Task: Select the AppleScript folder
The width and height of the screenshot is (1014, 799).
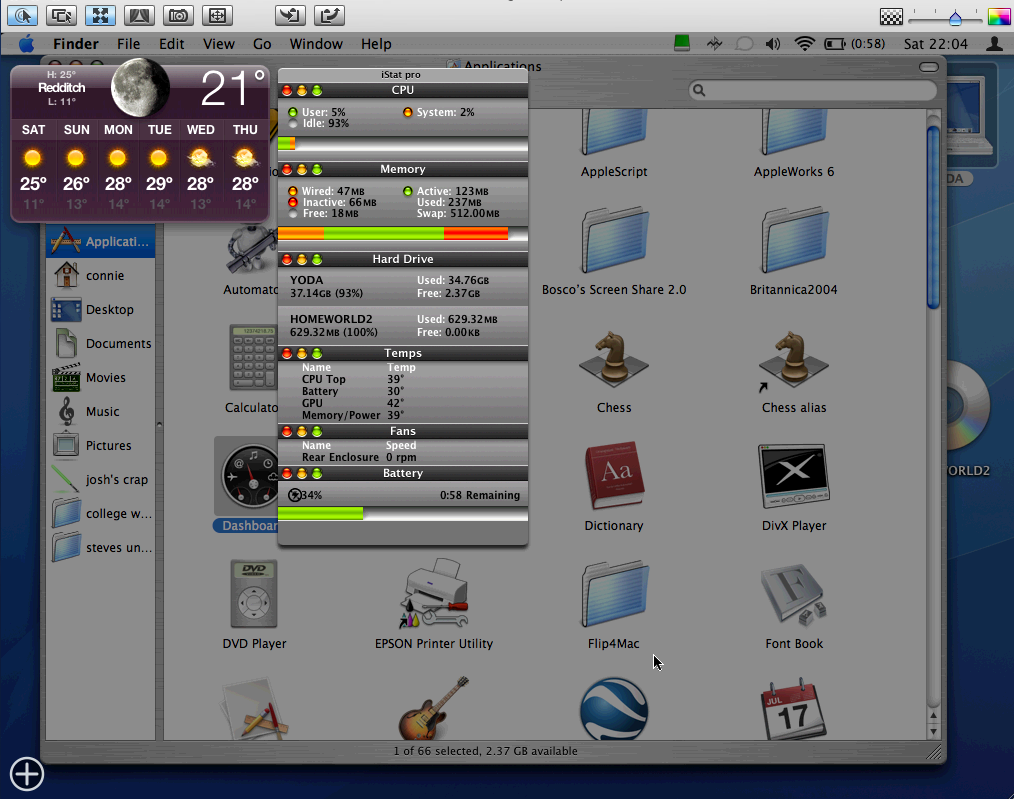Action: click(x=614, y=133)
